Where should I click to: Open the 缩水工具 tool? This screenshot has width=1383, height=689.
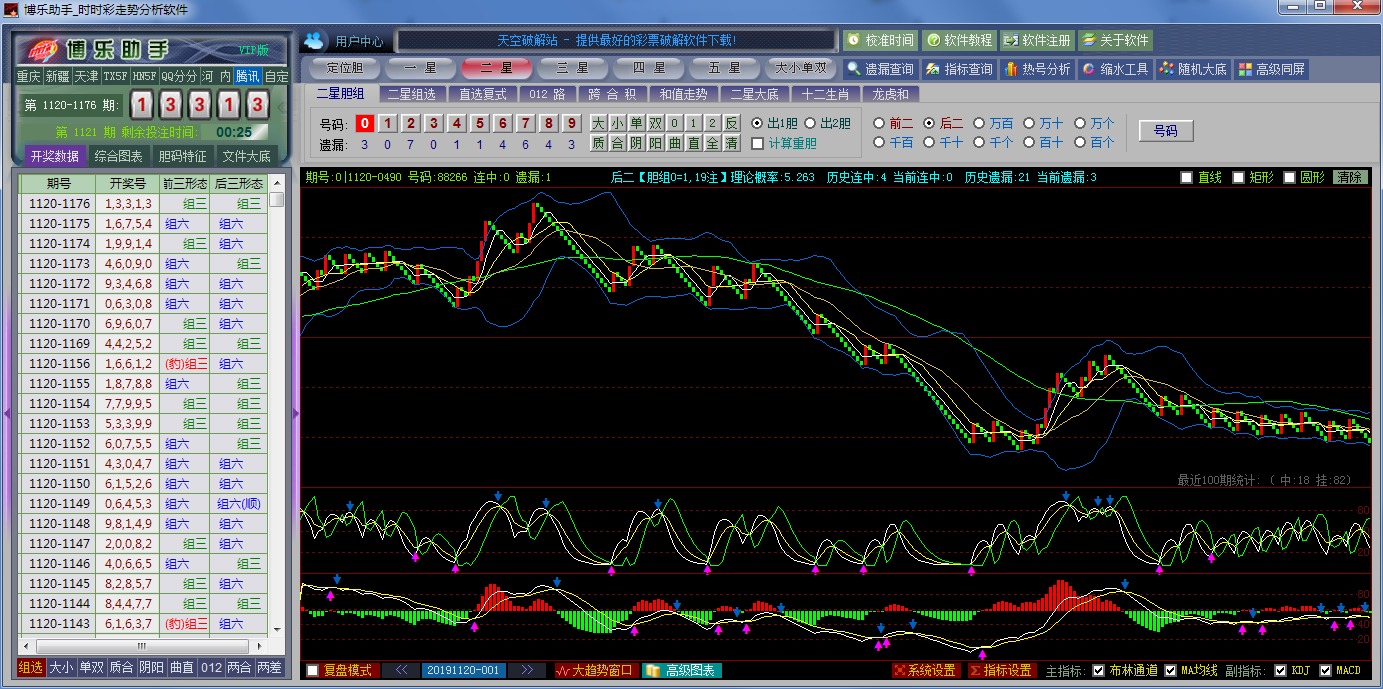pyautogui.click(x=1115, y=69)
